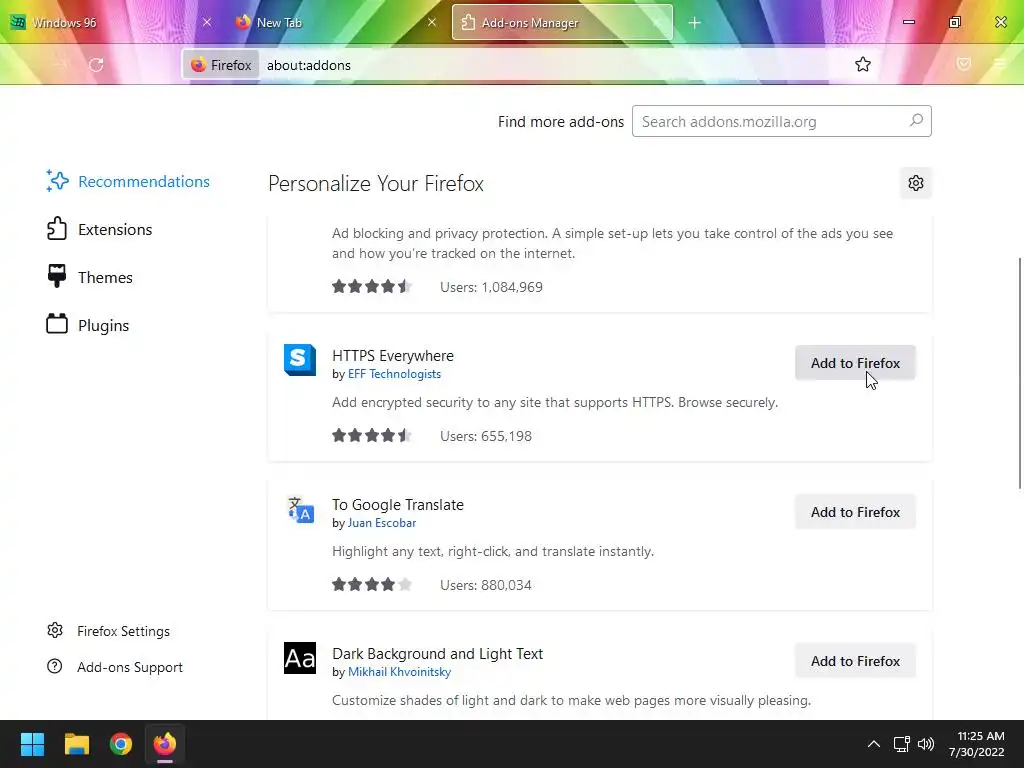This screenshot has width=1024, height=768.
Task: Open the Extensions category
Action: pos(99,229)
